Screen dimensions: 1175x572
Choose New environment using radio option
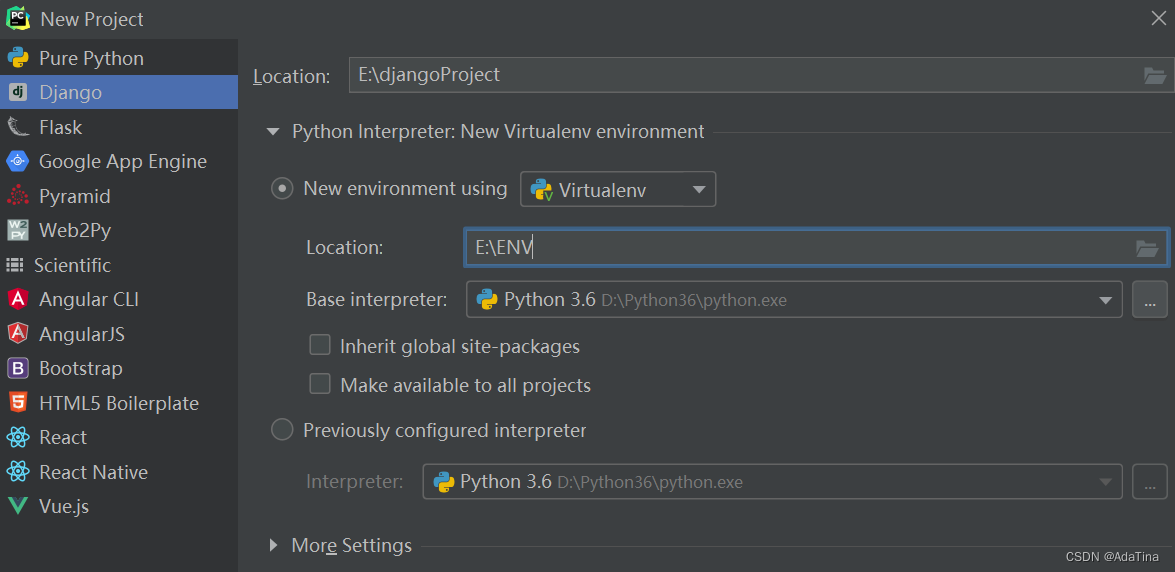tap(283, 188)
